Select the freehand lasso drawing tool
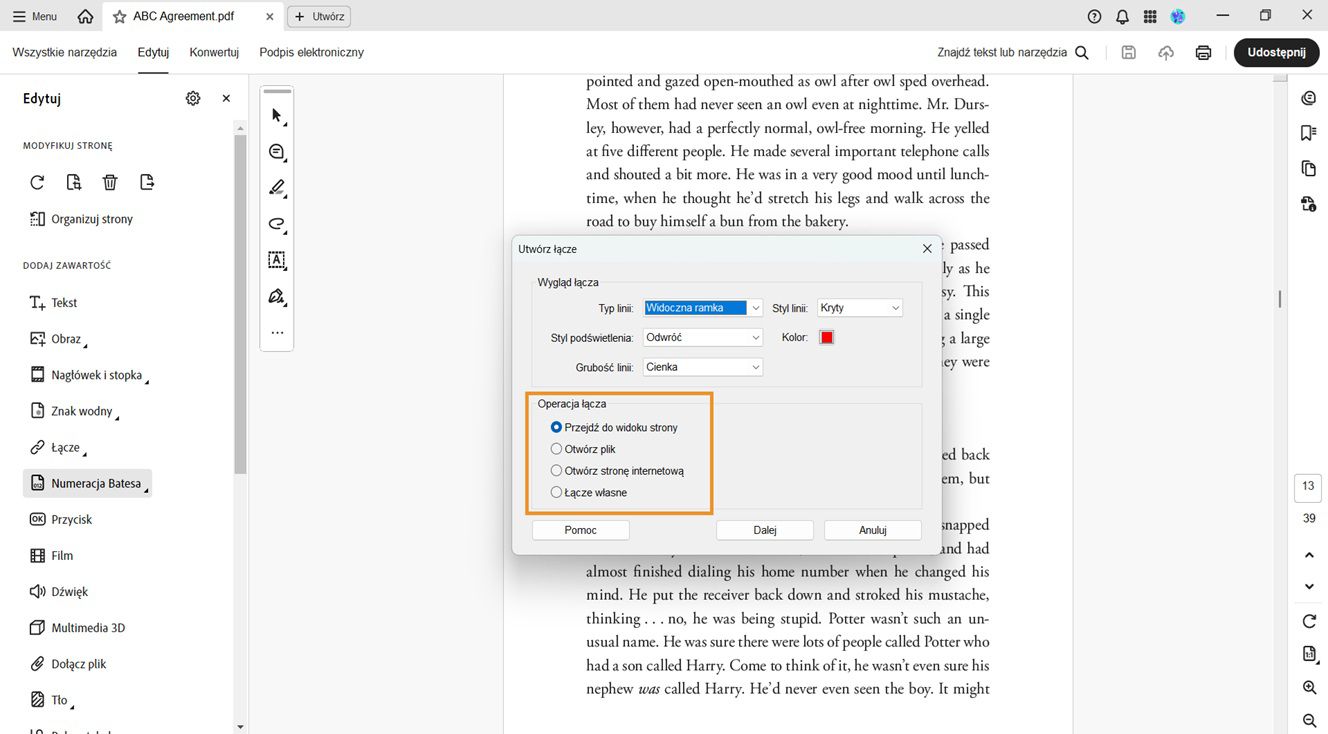Screen dimensions: 1328x734 pos(277,224)
